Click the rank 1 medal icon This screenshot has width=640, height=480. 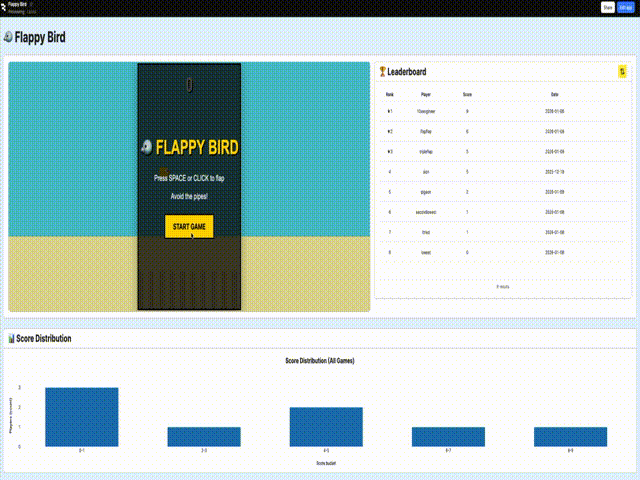click(390, 111)
